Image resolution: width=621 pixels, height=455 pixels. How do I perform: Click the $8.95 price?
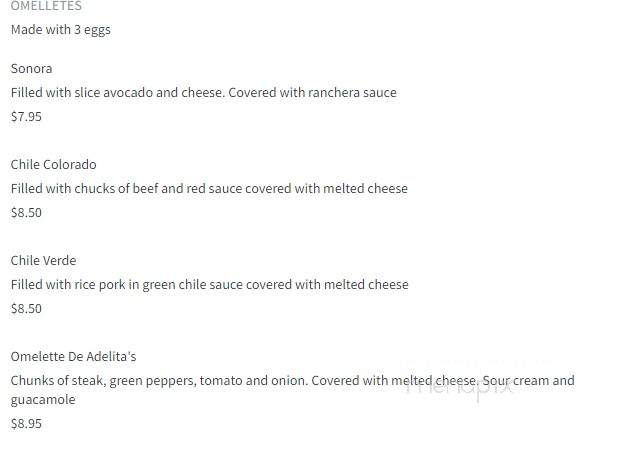[x=26, y=424]
